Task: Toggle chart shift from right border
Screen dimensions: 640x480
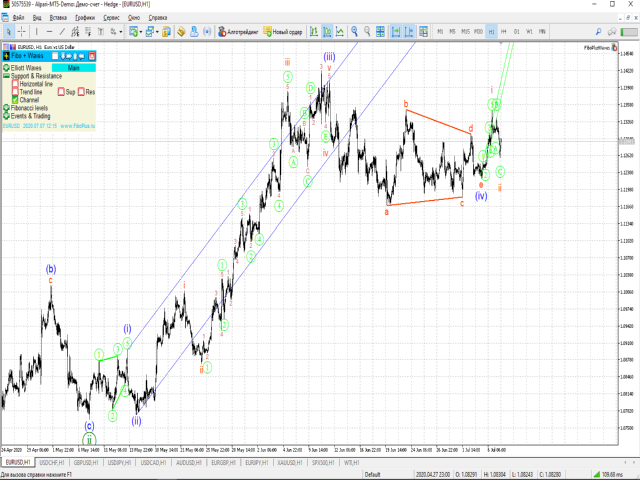Action: 409,32
